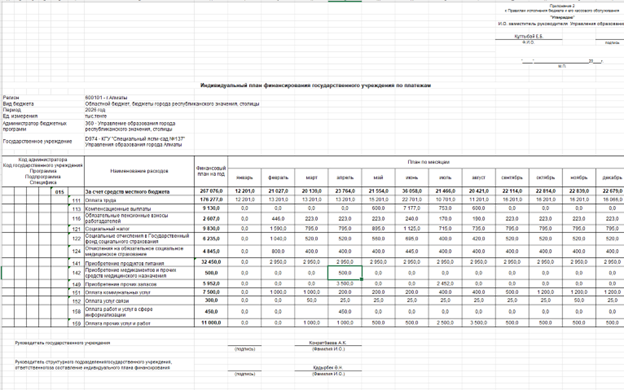
Task: Select the 'январь' month column header
Action: (244, 177)
